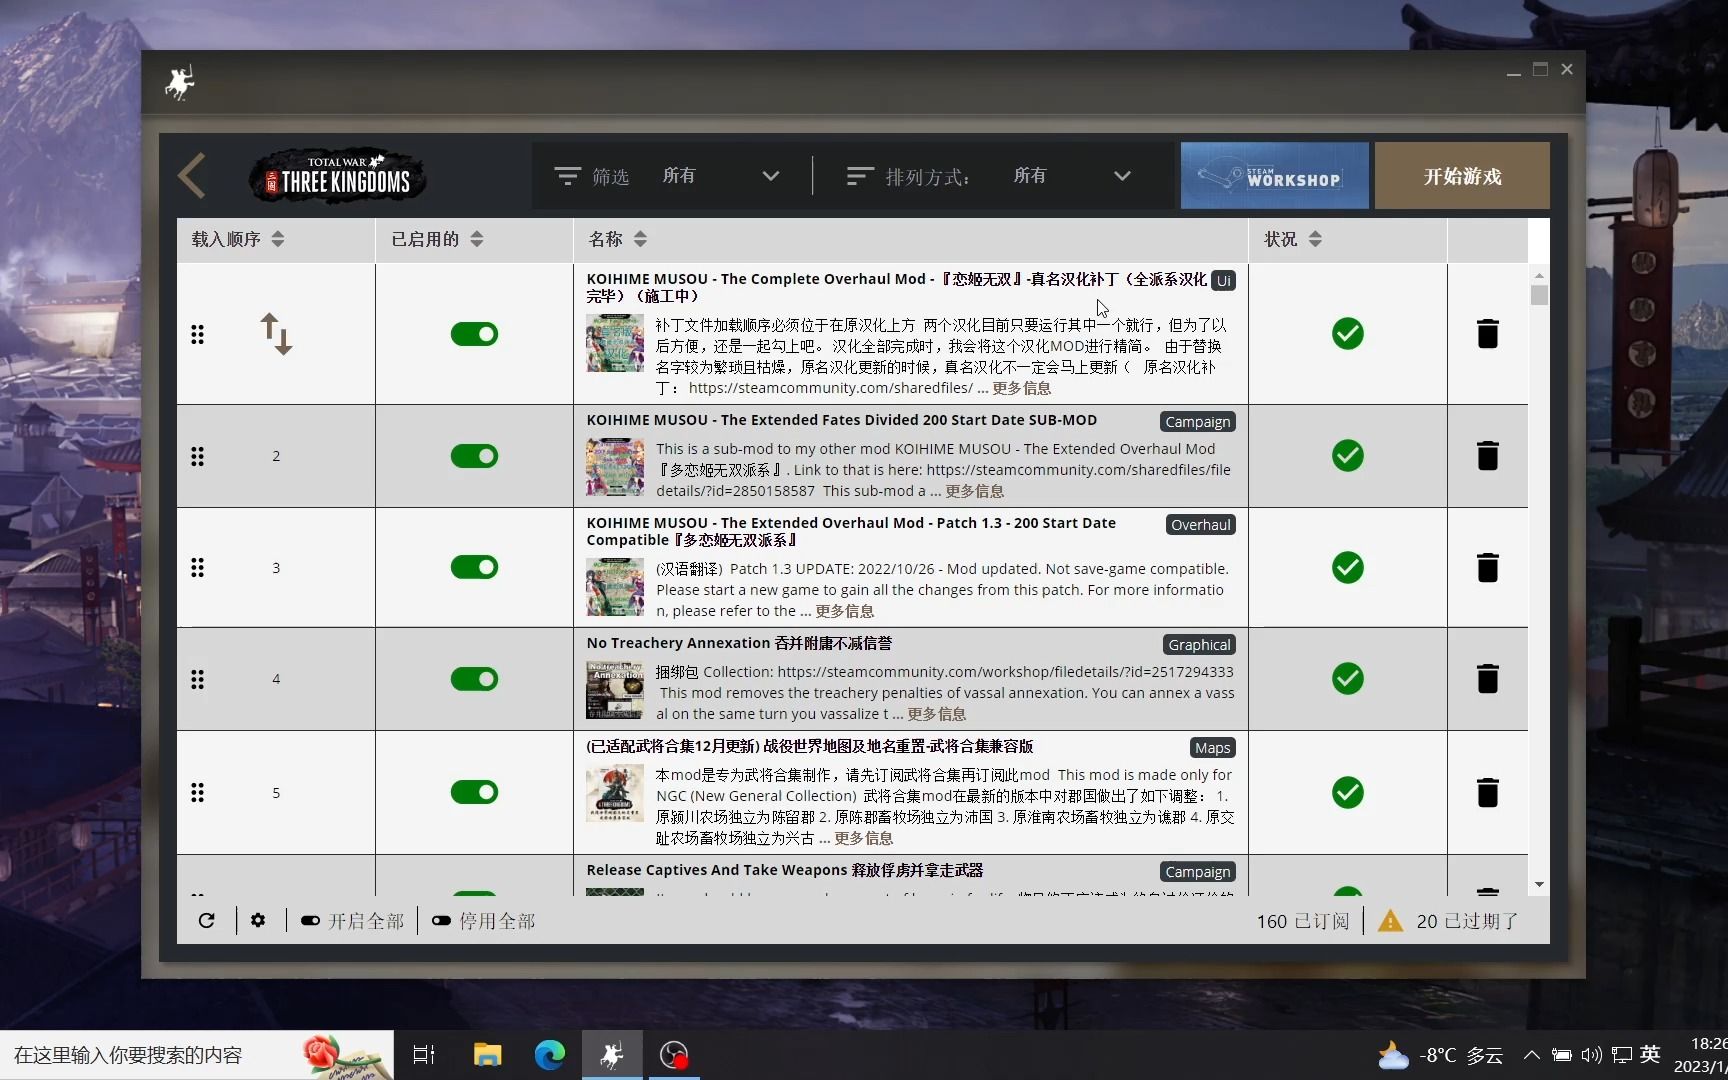Viewport: 1728px width, 1080px height.
Task: Open thumbnail of No Treachery Annexation mod
Action: [x=615, y=690]
